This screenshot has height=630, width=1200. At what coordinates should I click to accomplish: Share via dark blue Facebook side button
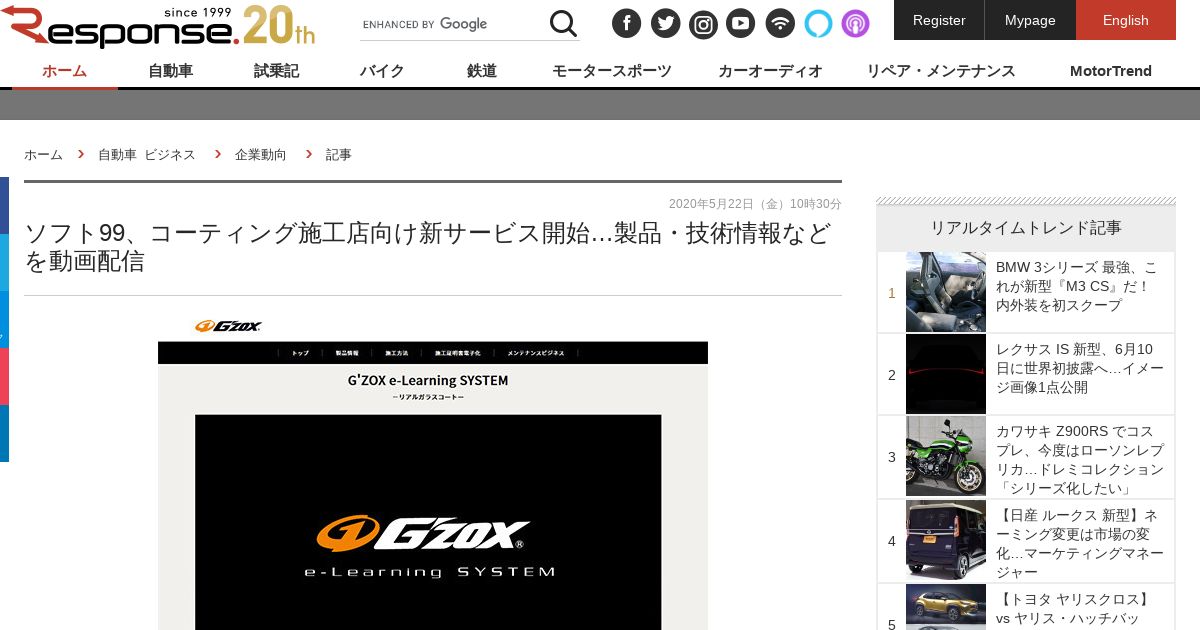click(4, 205)
